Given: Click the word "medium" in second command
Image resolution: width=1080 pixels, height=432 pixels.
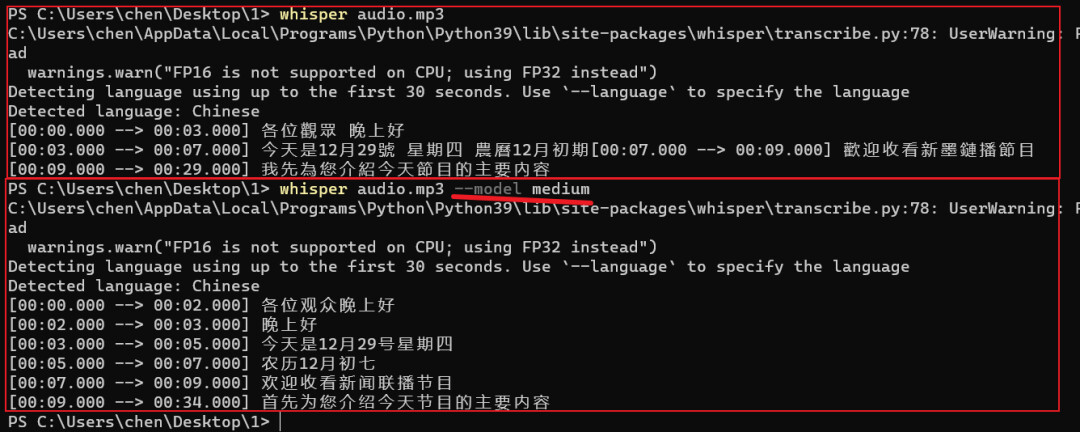Looking at the screenshot, I should coord(561,189).
